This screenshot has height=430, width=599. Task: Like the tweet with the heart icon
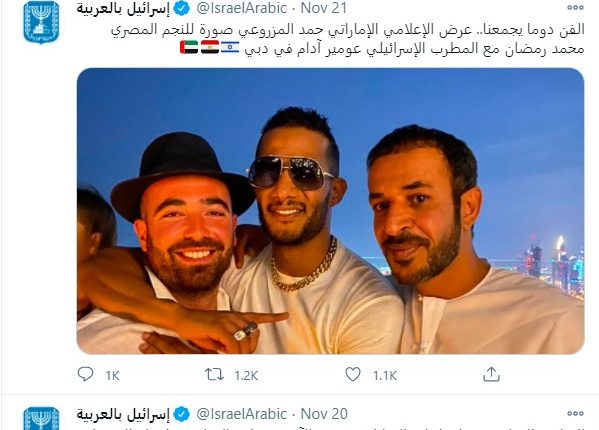[353, 374]
